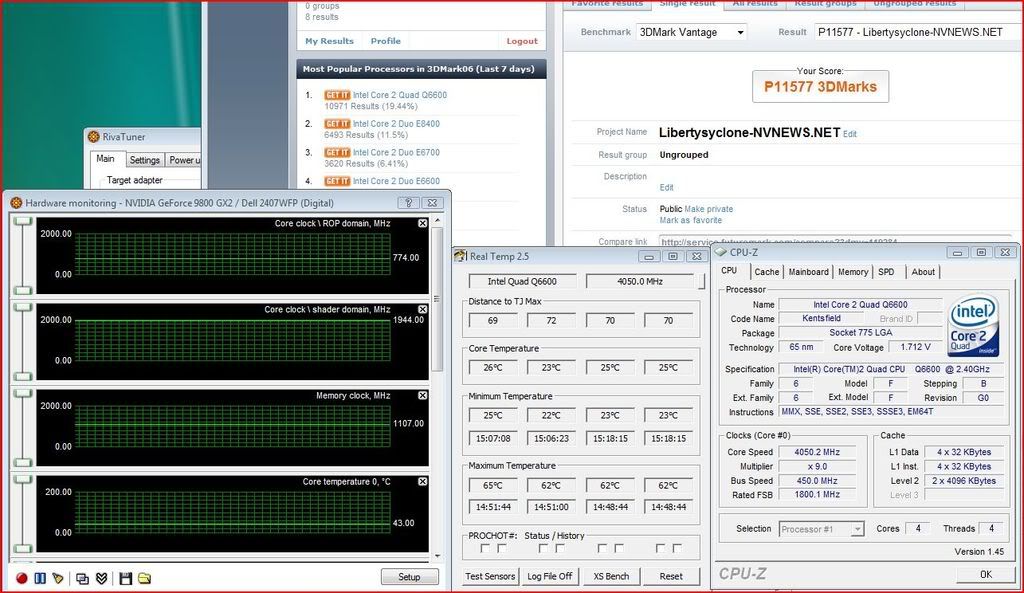Click the 65°C maximum temperature value
The image size is (1024, 593).
[493, 485]
